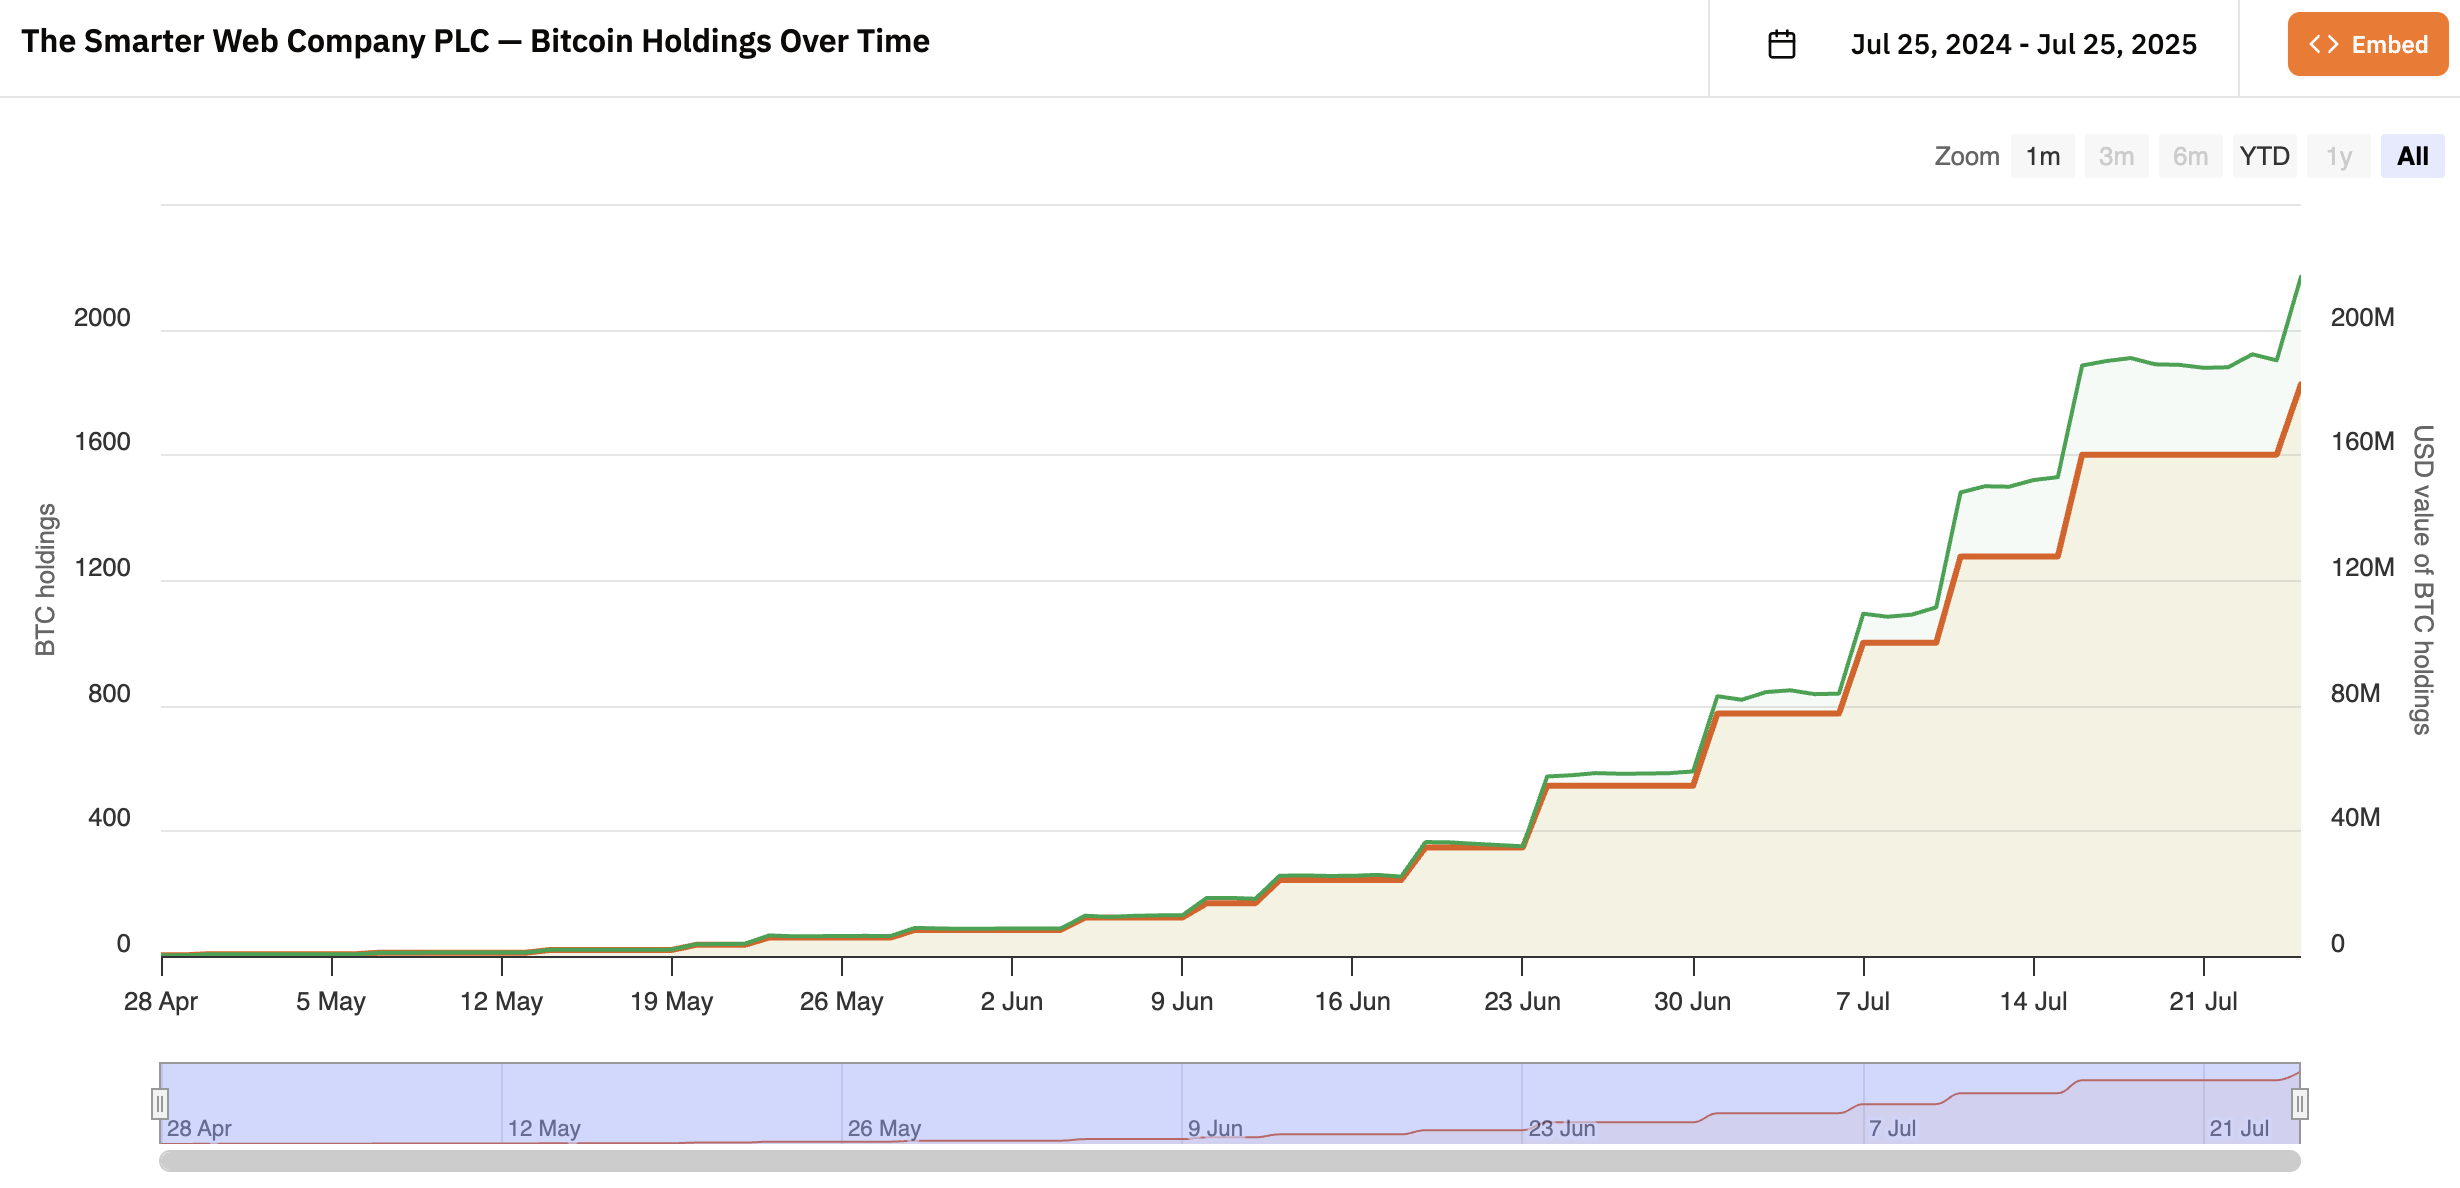Click the 23 Jun x-axis label
This screenshot has height=1188, width=2460.
pos(1522,1001)
